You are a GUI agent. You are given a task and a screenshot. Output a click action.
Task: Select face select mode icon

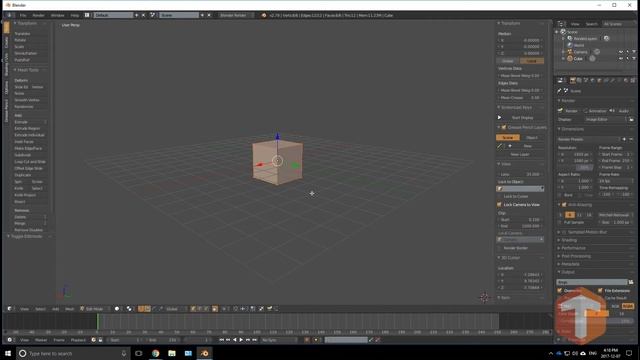tap(207, 309)
